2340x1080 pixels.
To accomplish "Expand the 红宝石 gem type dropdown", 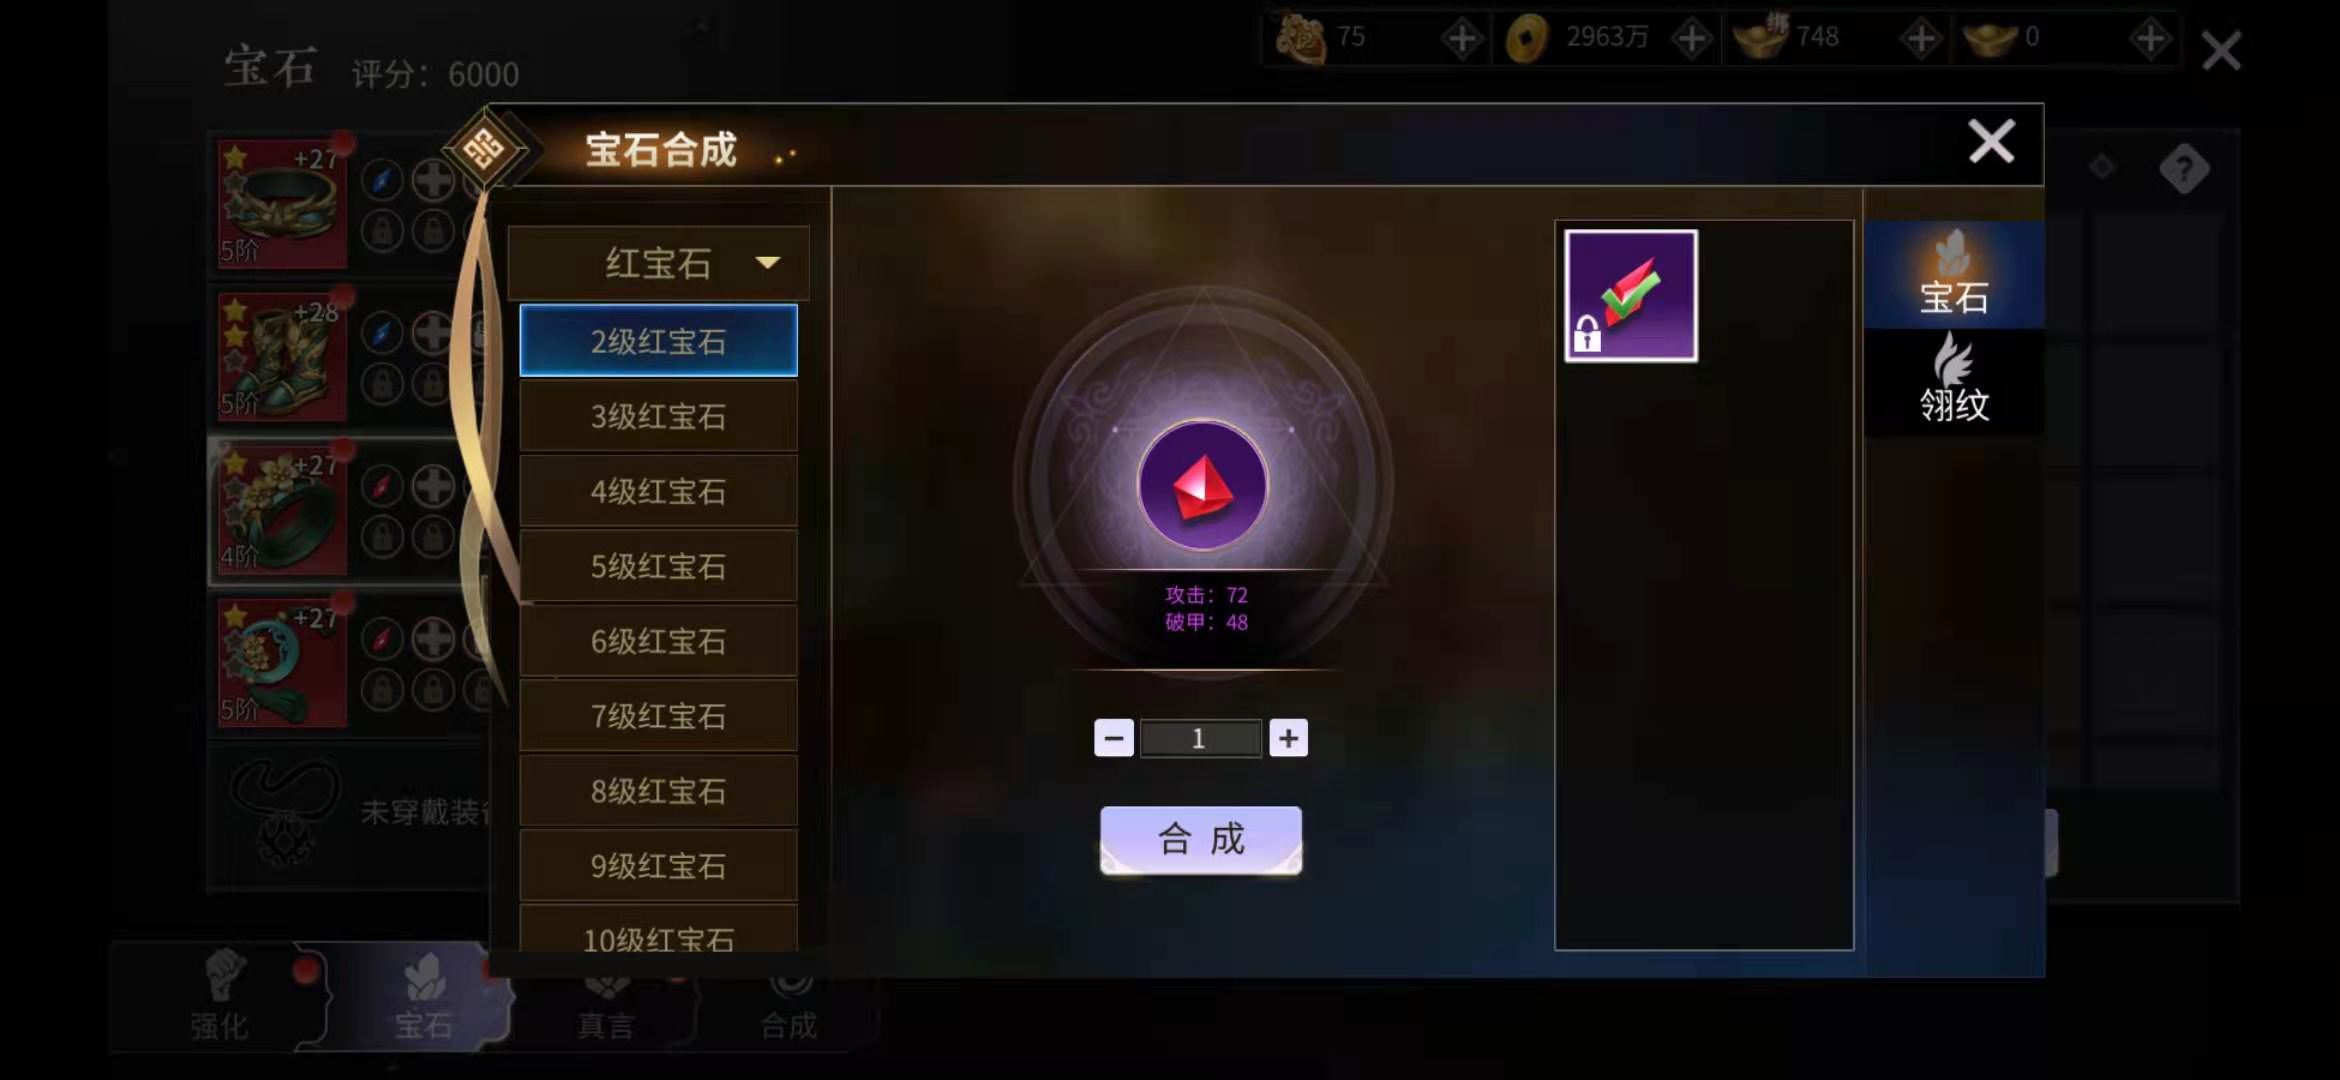I will 658,263.
